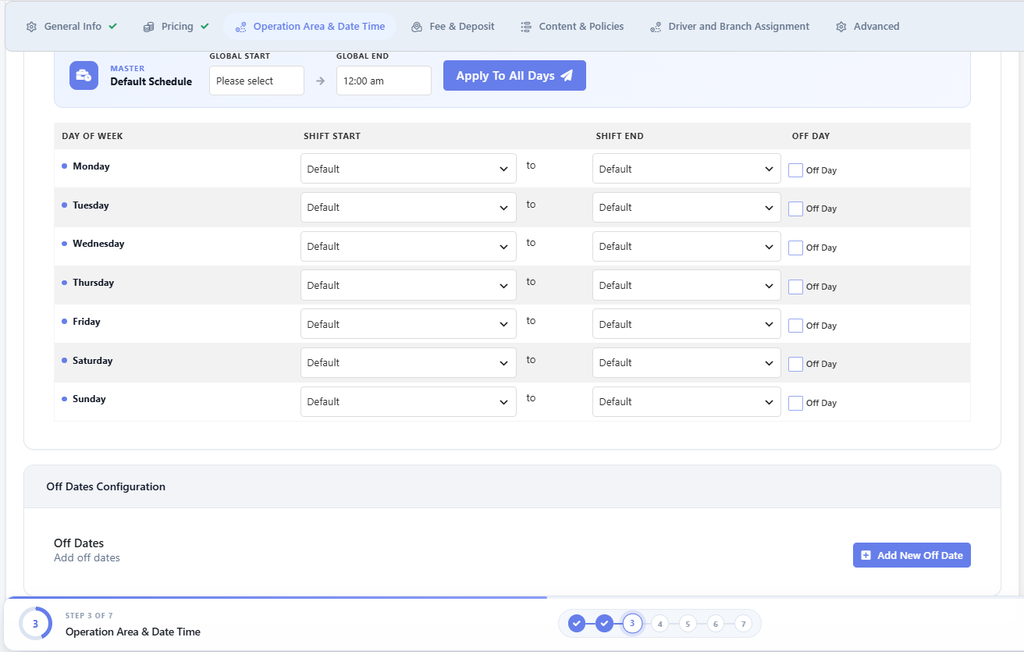Click Apply To All Days button
This screenshot has height=652, width=1024.
click(x=515, y=76)
